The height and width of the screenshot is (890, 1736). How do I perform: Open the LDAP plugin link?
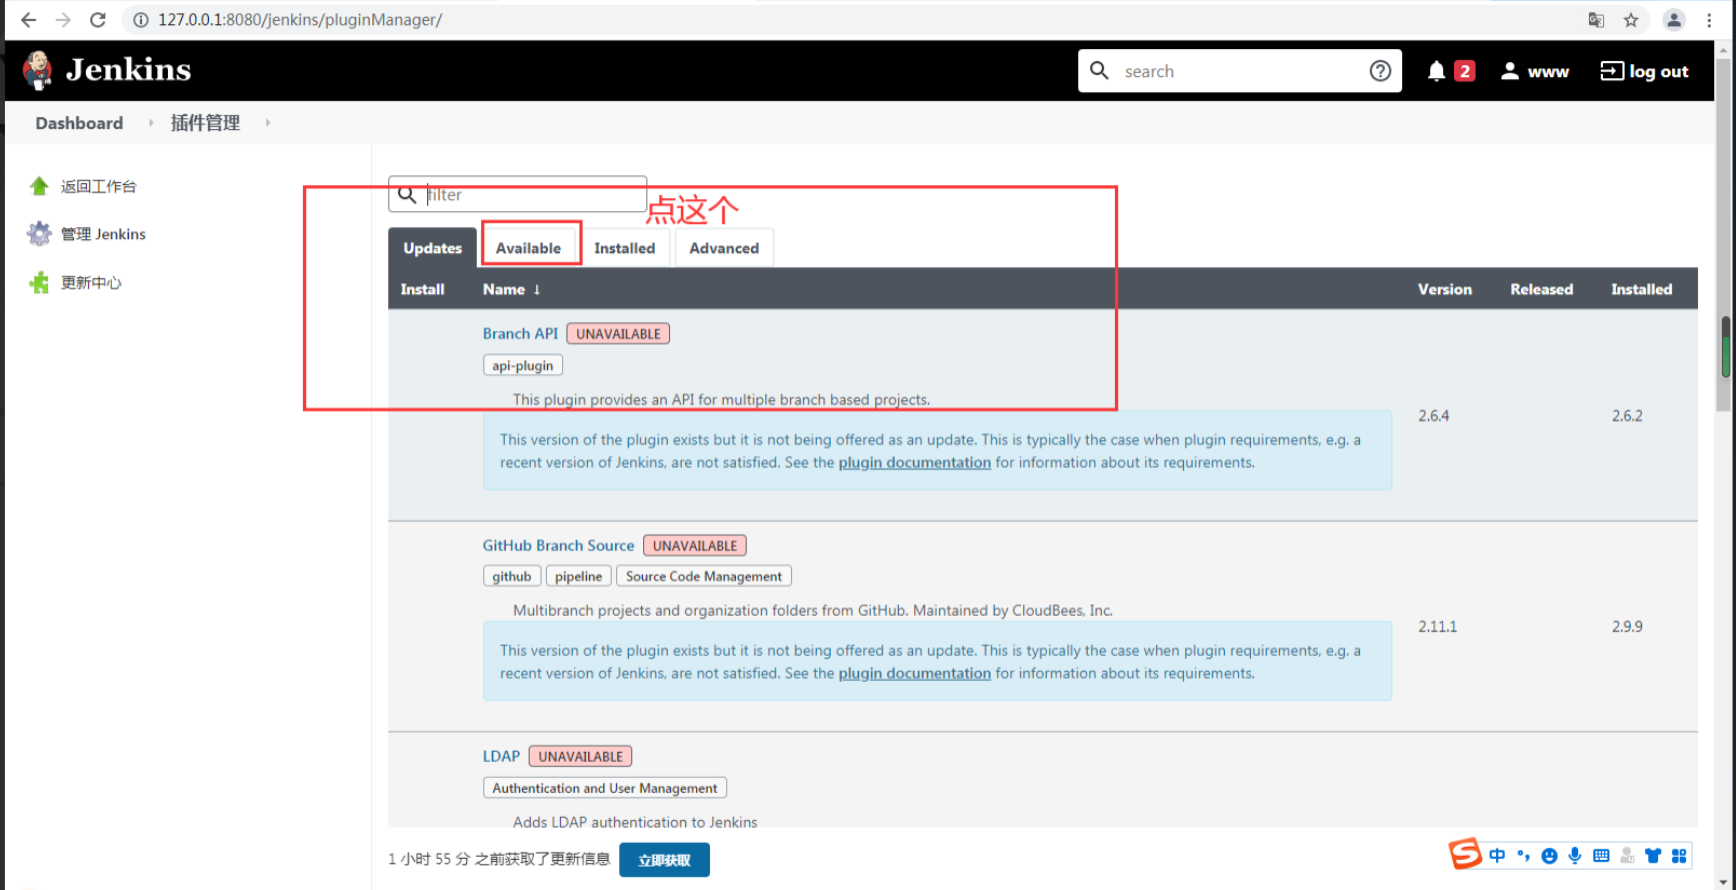(x=501, y=757)
